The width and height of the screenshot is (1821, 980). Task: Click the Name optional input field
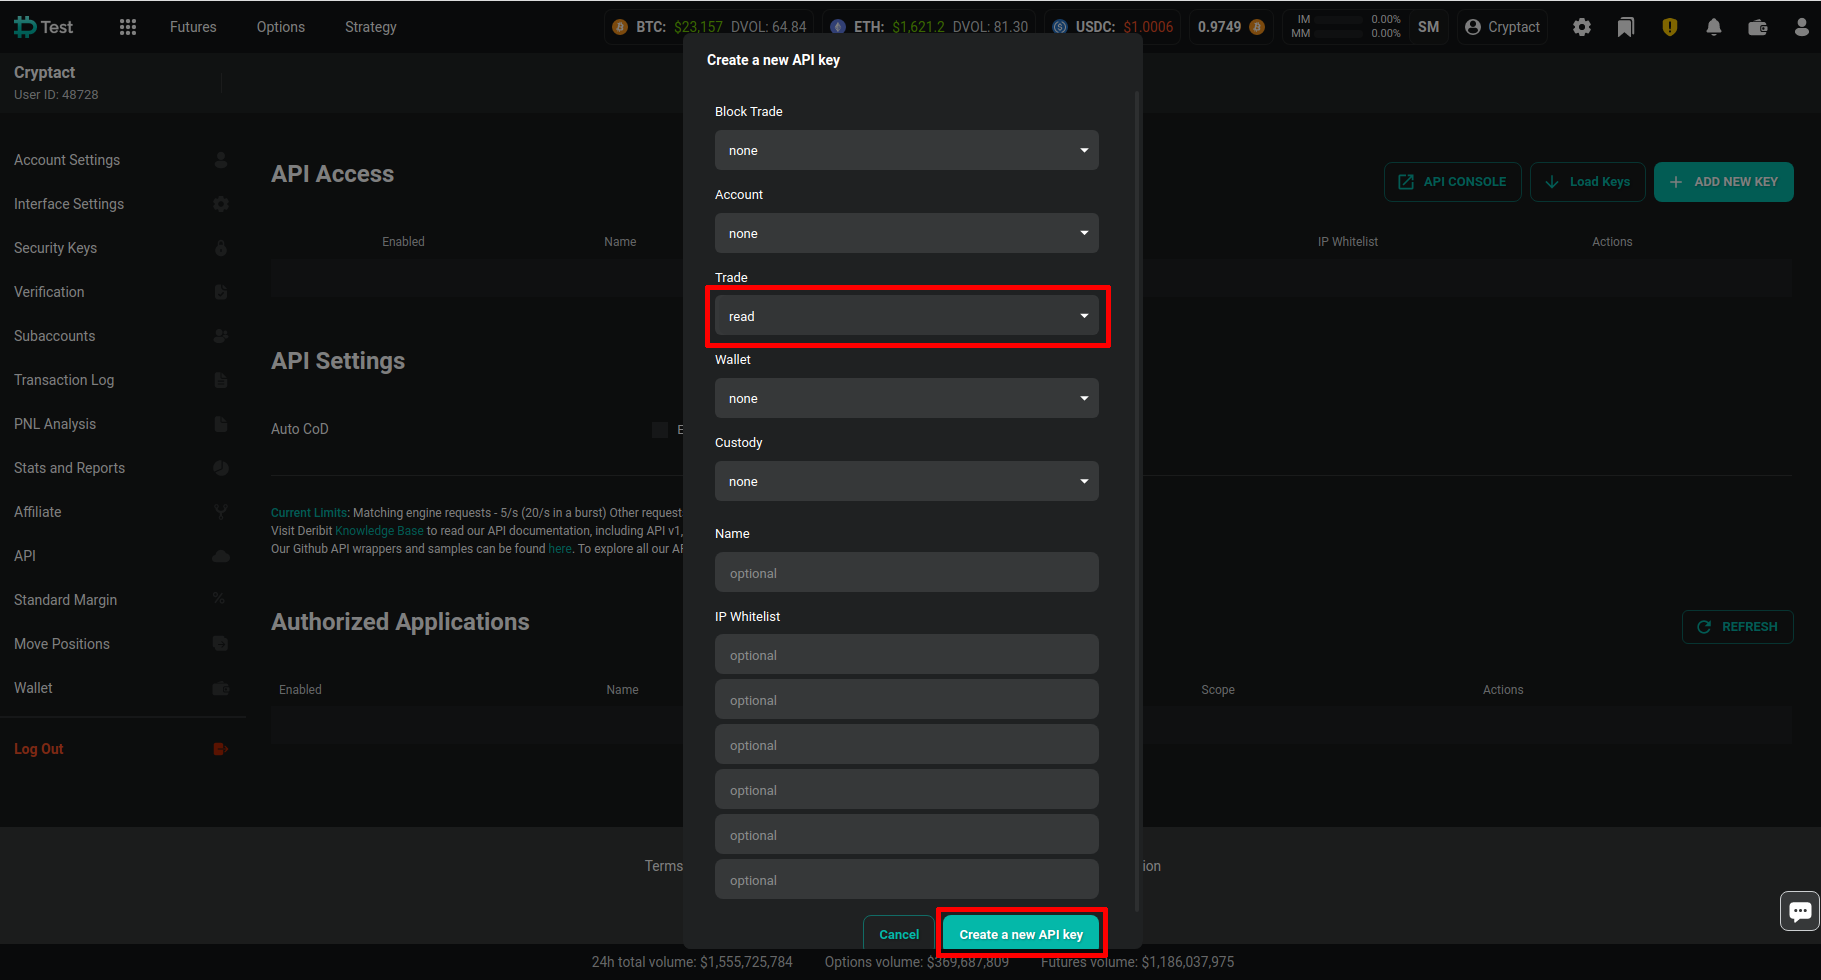907,573
